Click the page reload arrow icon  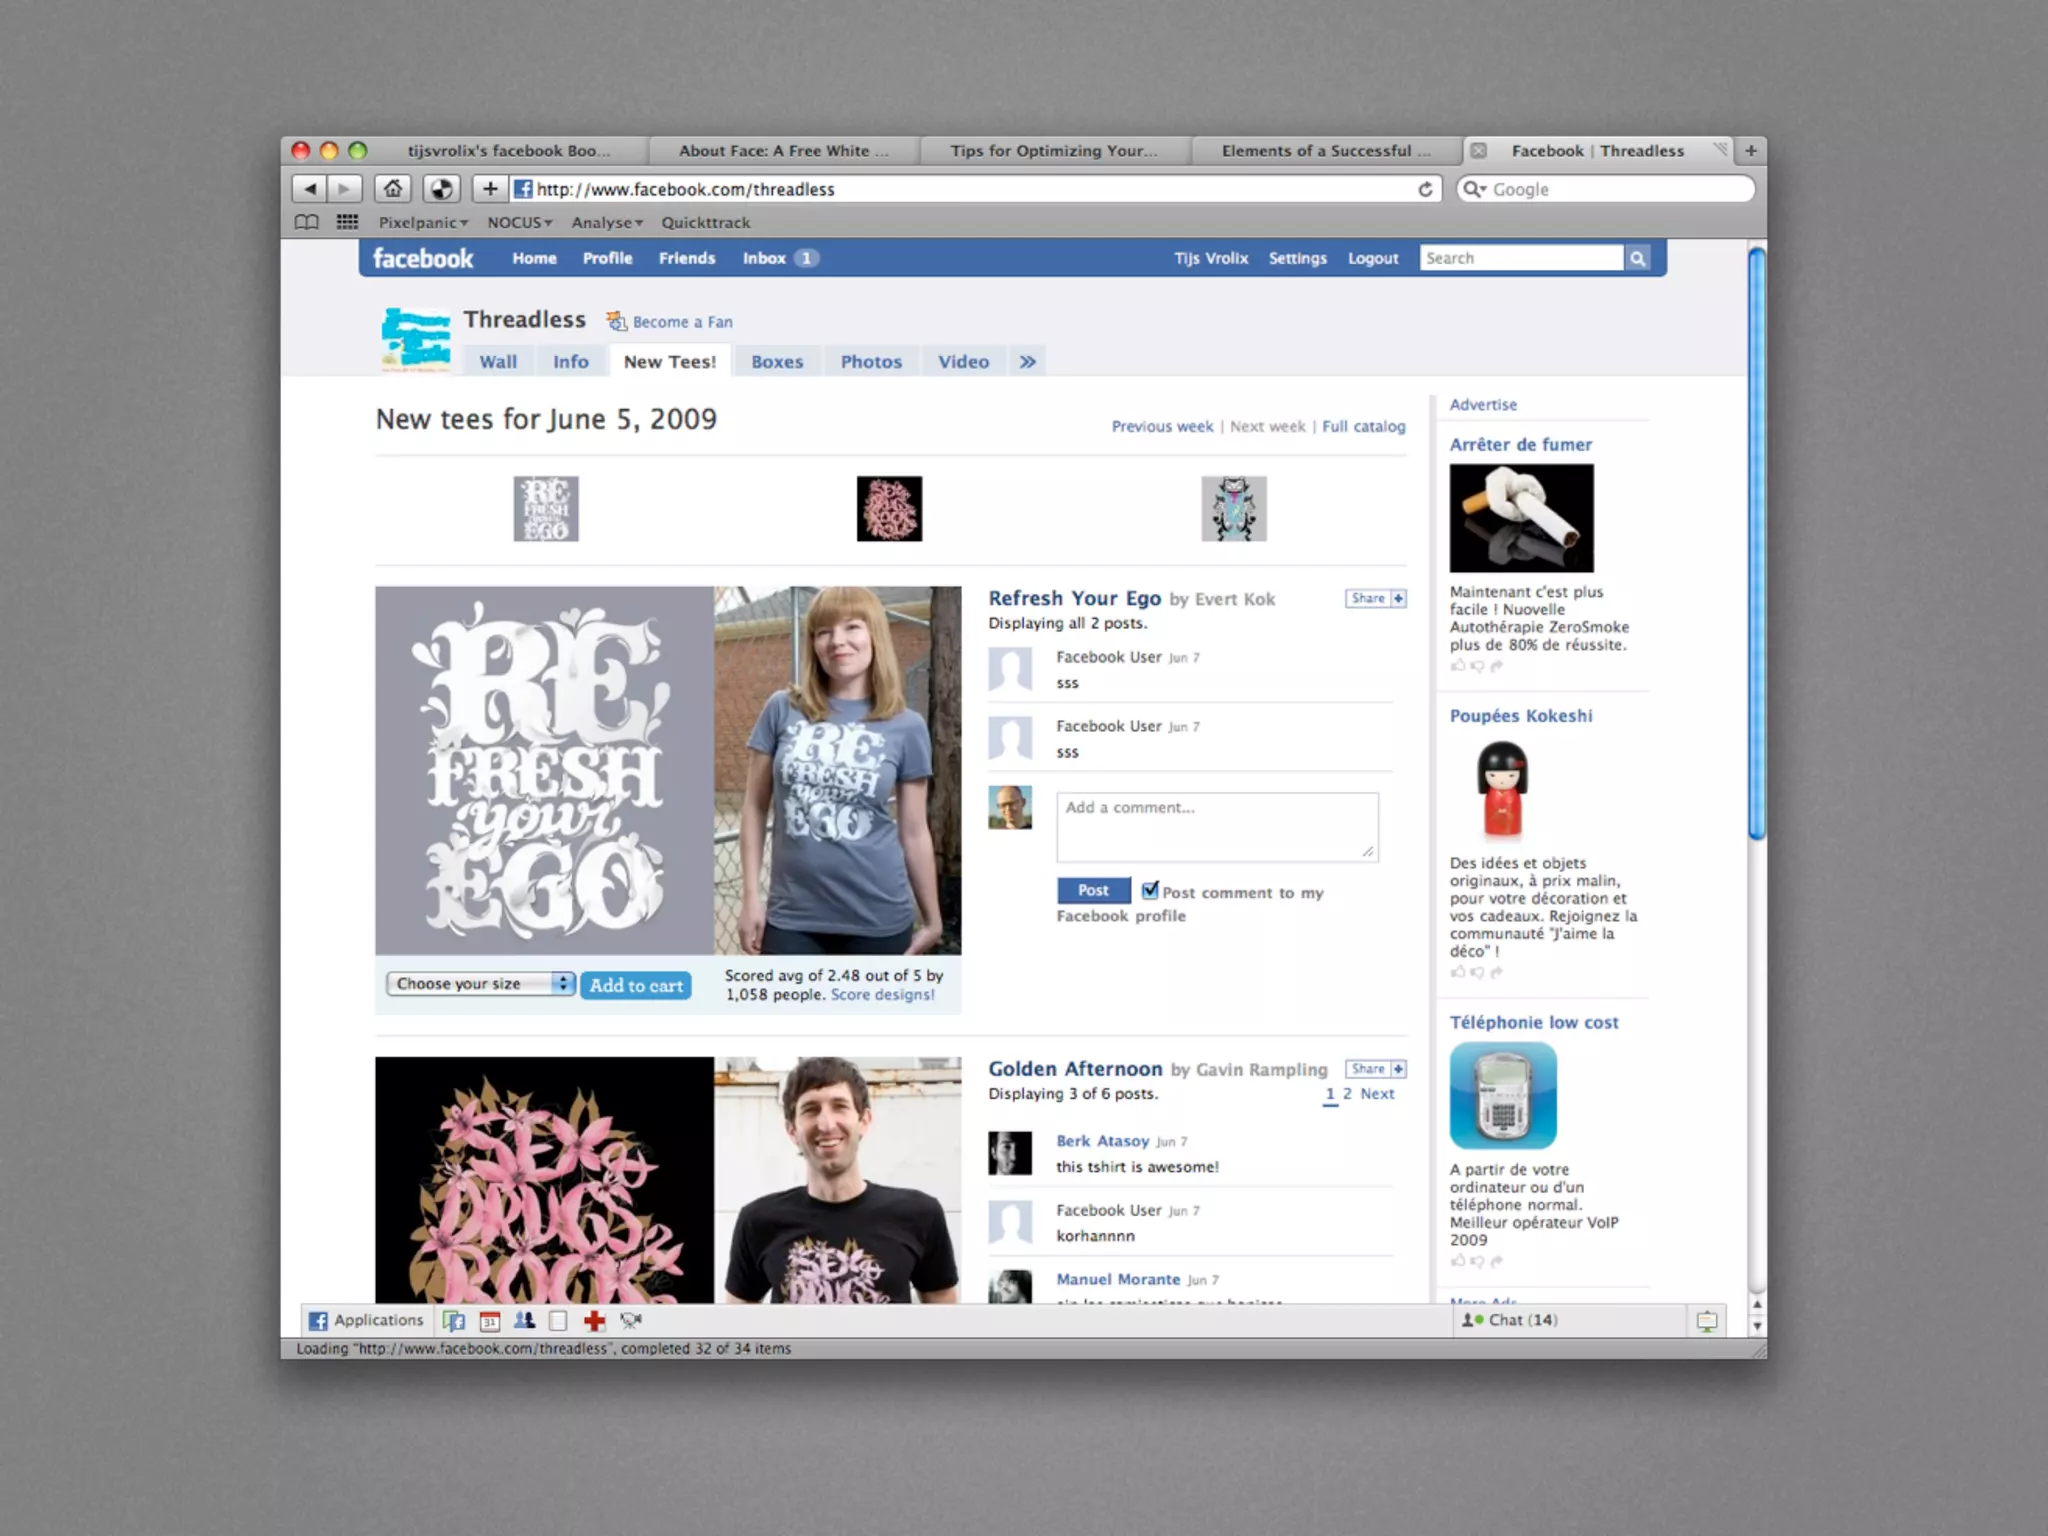pos(1425,189)
